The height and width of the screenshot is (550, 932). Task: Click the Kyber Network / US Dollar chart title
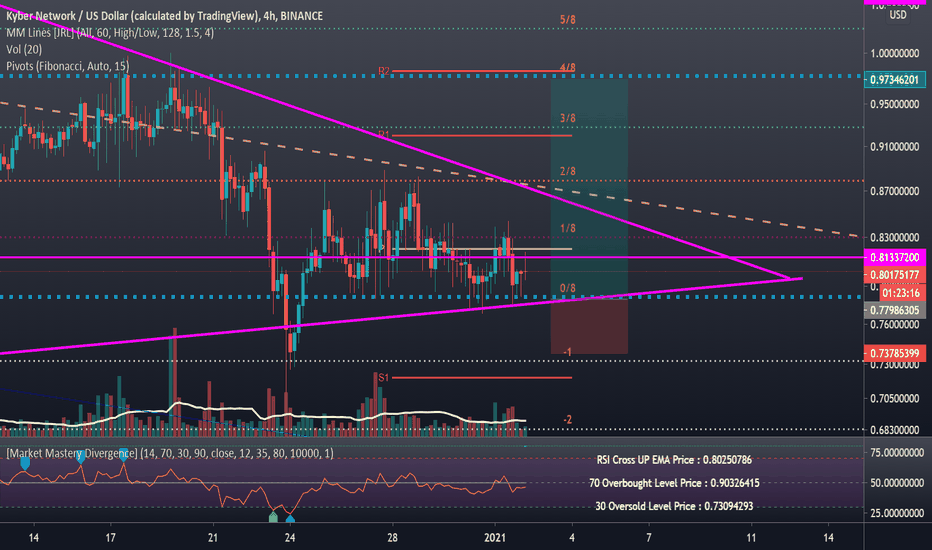coord(165,16)
